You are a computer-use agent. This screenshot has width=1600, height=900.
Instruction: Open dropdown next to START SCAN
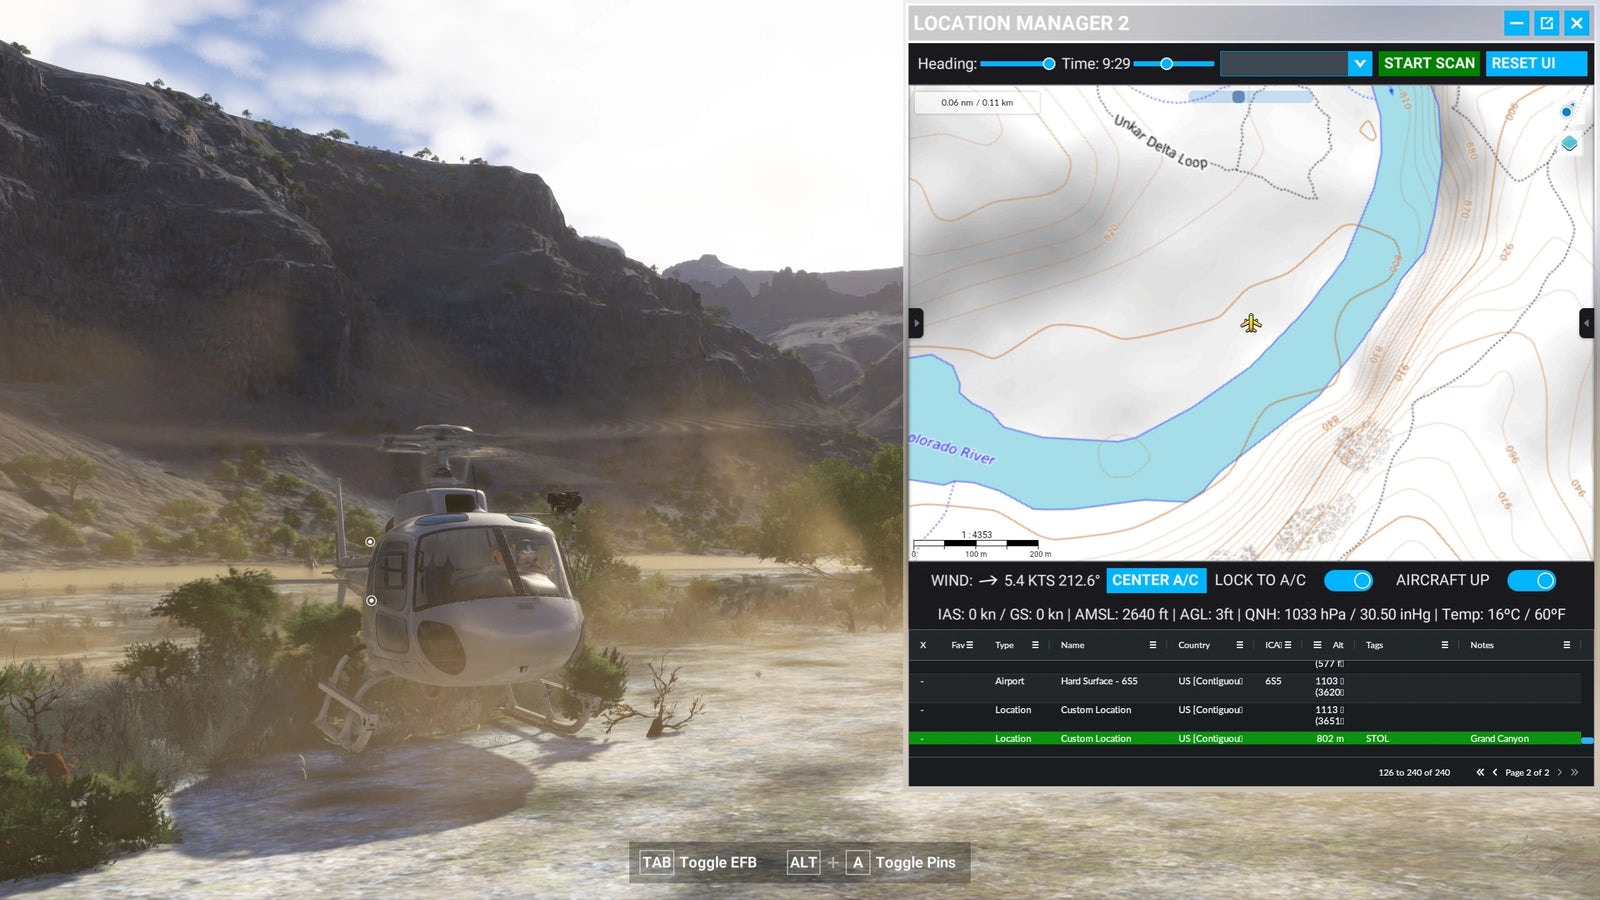click(1359, 63)
